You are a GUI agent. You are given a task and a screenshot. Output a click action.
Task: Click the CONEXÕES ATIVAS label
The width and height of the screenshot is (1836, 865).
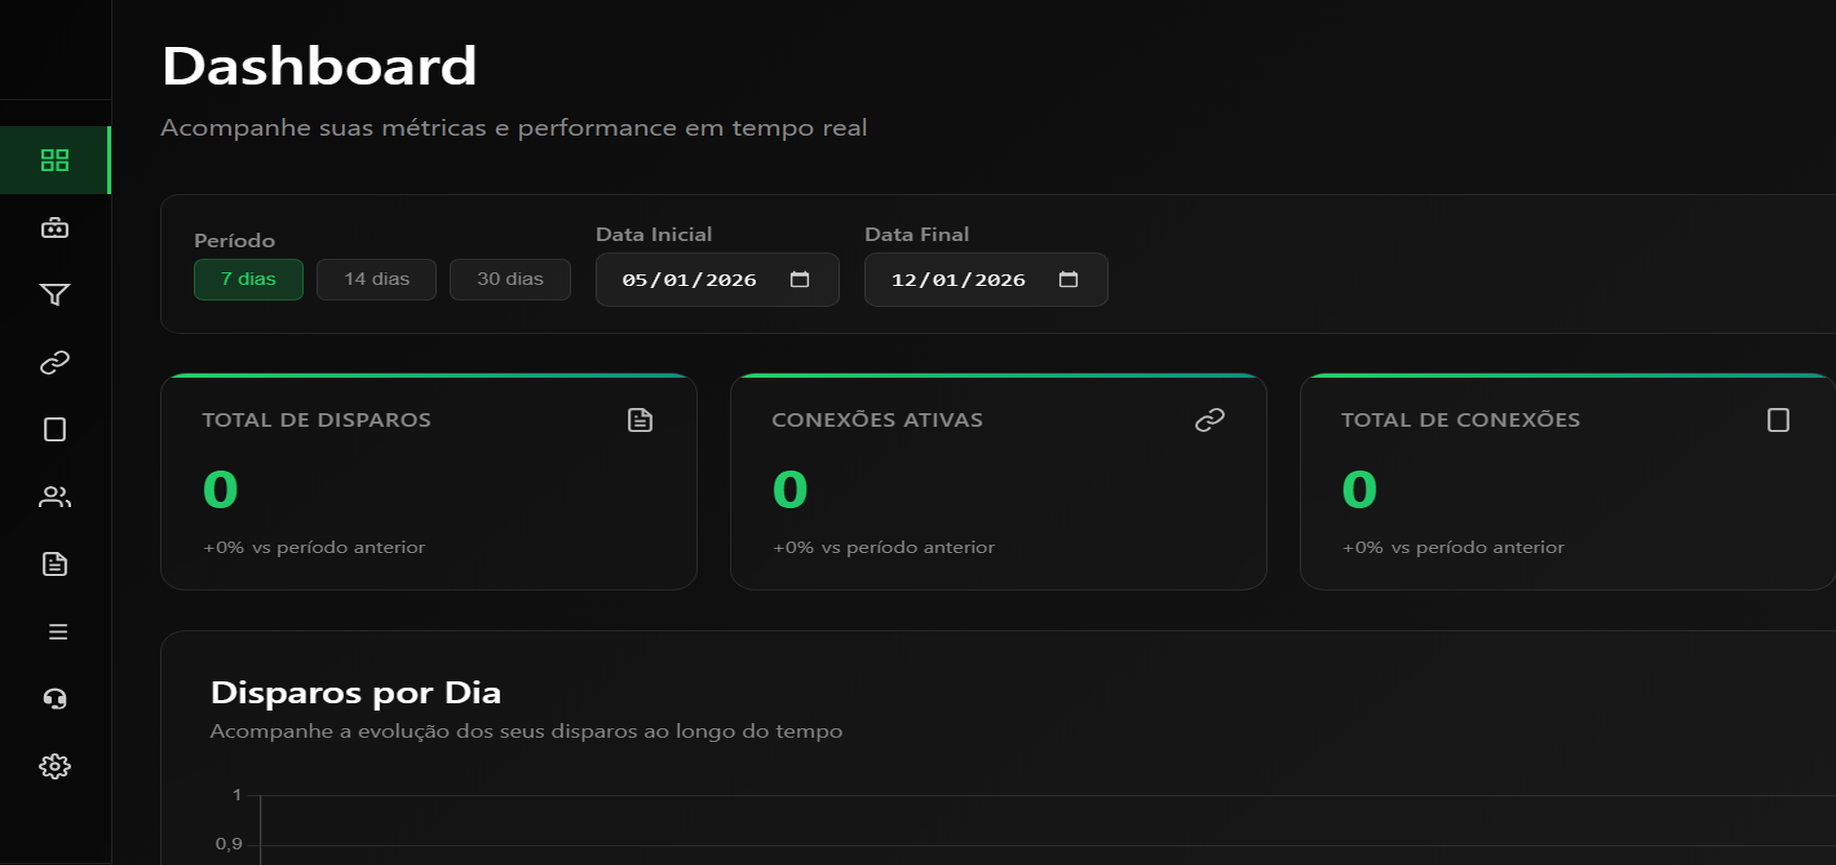[877, 420]
